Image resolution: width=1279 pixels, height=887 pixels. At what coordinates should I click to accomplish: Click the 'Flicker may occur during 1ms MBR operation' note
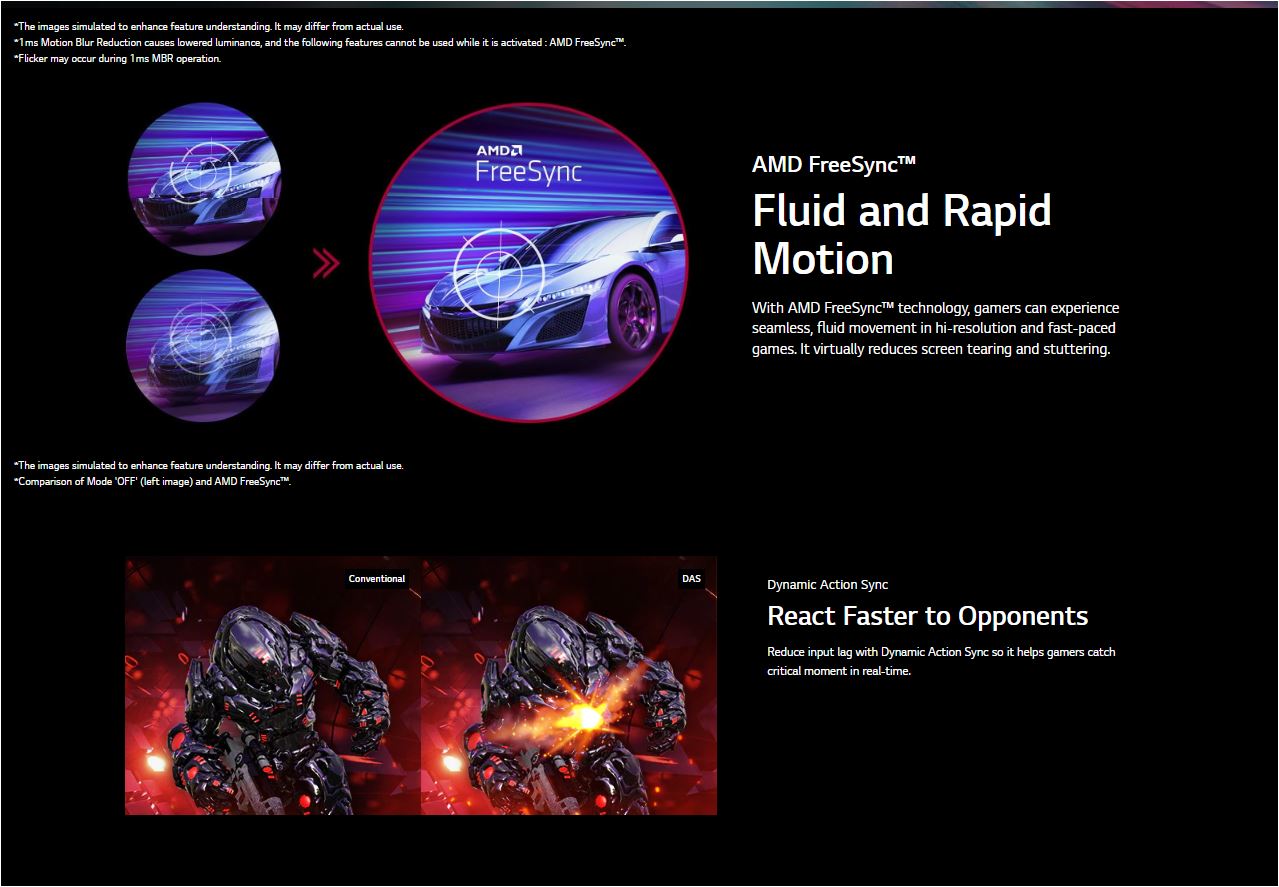(118, 58)
